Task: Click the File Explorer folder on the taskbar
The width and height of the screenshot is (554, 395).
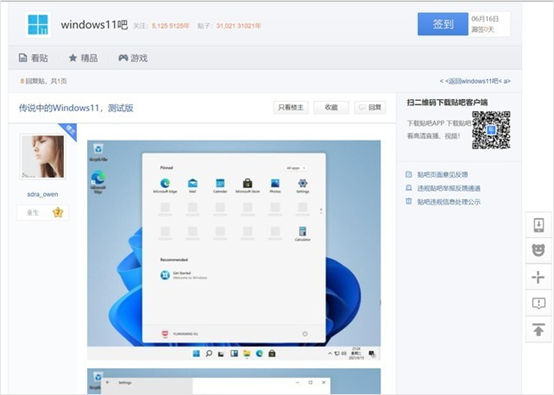Action: pyautogui.click(x=247, y=353)
